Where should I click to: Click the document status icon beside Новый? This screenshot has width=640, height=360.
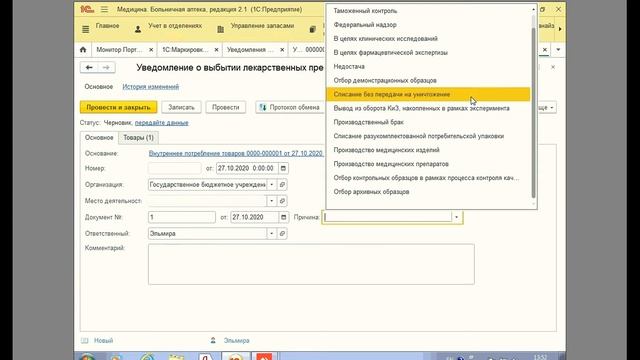point(84,340)
